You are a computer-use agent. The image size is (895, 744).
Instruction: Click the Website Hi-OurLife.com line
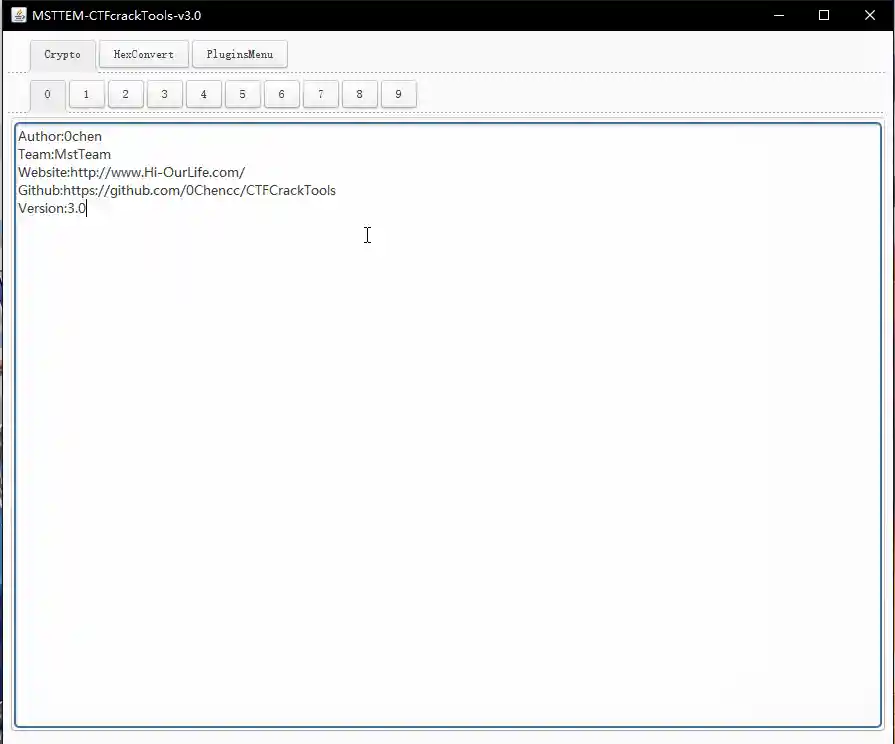(x=131, y=172)
